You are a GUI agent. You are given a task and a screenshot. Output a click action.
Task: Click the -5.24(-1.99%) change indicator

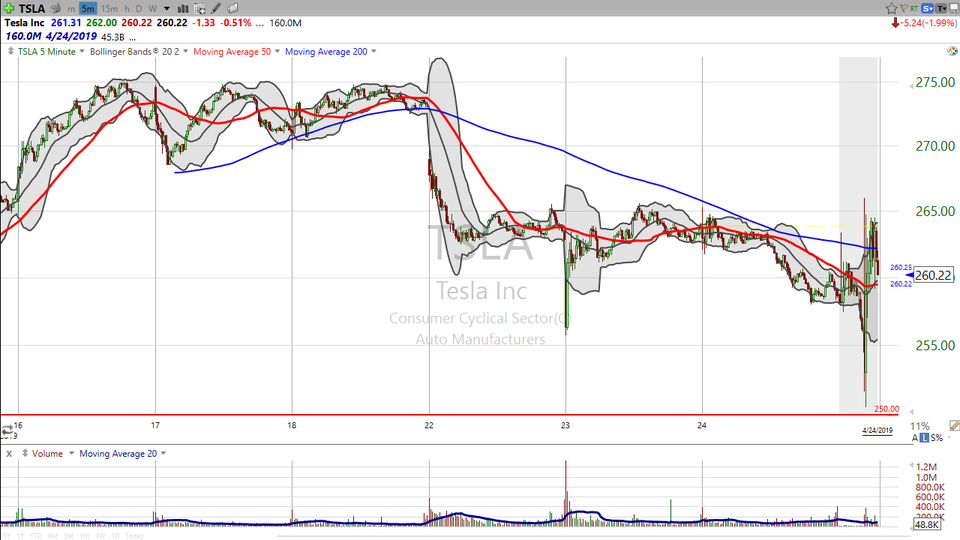[924, 23]
